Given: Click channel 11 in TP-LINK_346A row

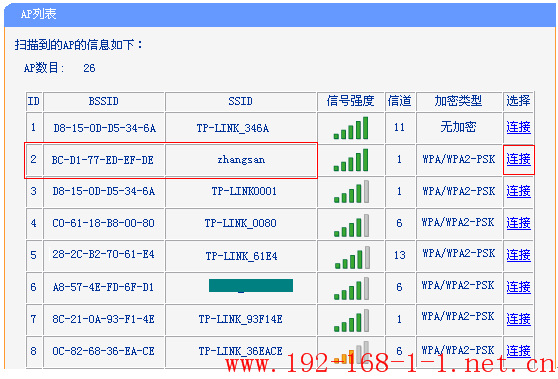Looking at the screenshot, I should [x=399, y=127].
